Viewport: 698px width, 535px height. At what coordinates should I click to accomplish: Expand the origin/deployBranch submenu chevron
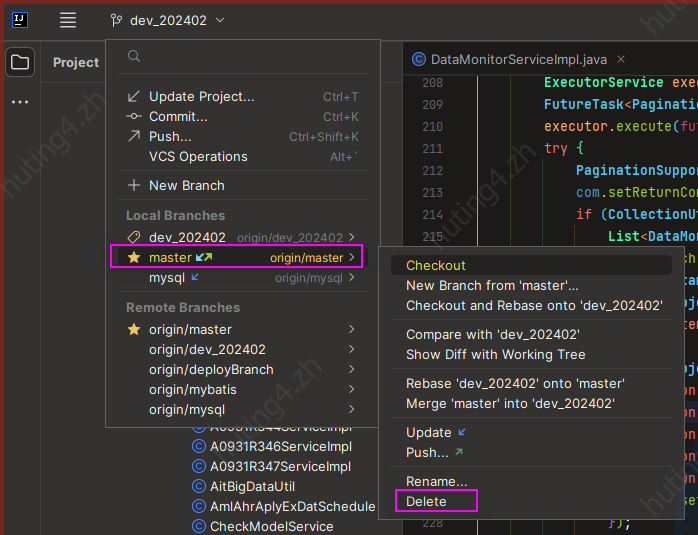[x=352, y=369]
